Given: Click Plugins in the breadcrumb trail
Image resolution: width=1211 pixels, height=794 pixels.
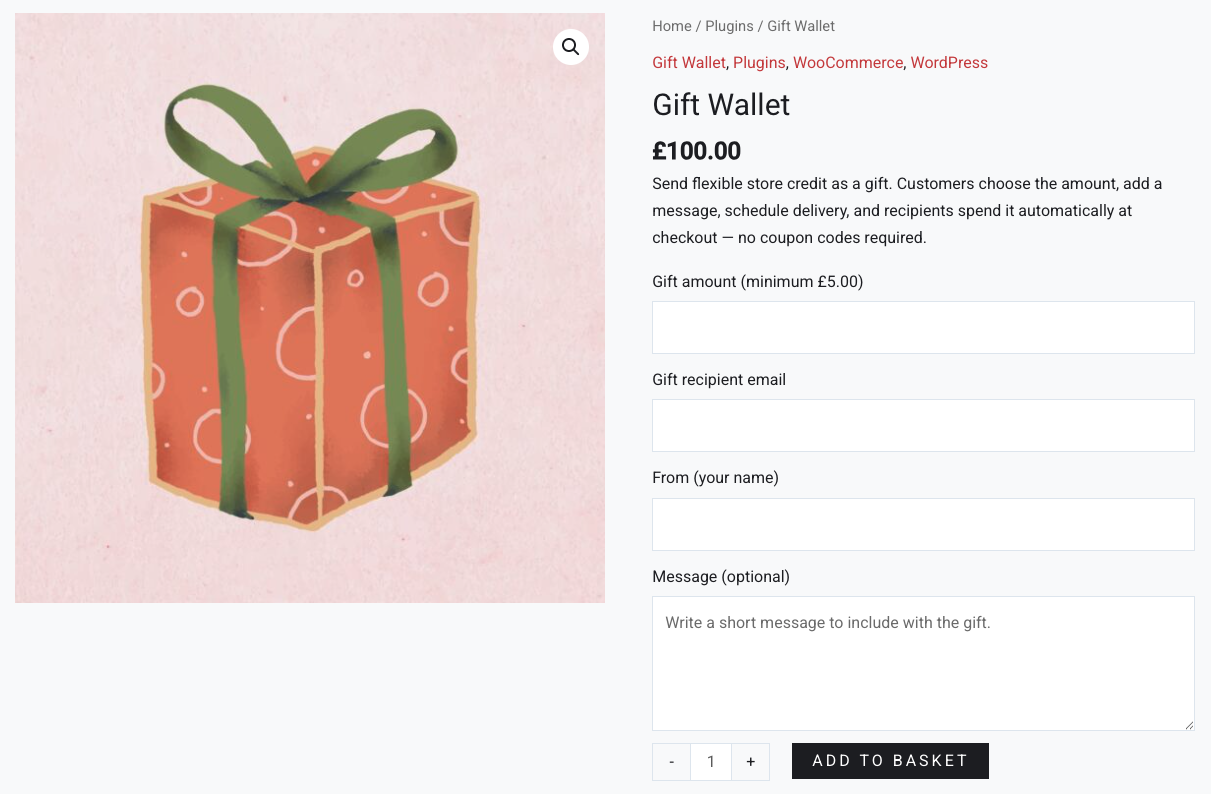Looking at the screenshot, I should (729, 26).
